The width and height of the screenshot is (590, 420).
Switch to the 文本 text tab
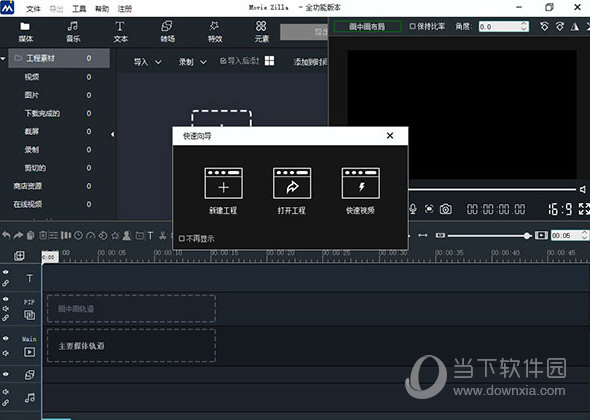pyautogui.click(x=120, y=32)
